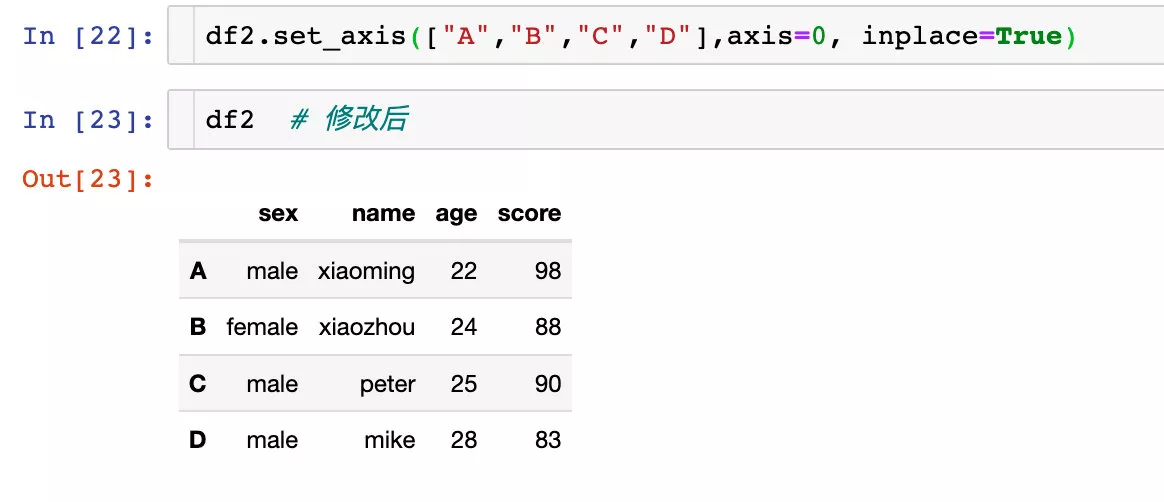Click the 'xiaoming' name cell

[367, 272]
